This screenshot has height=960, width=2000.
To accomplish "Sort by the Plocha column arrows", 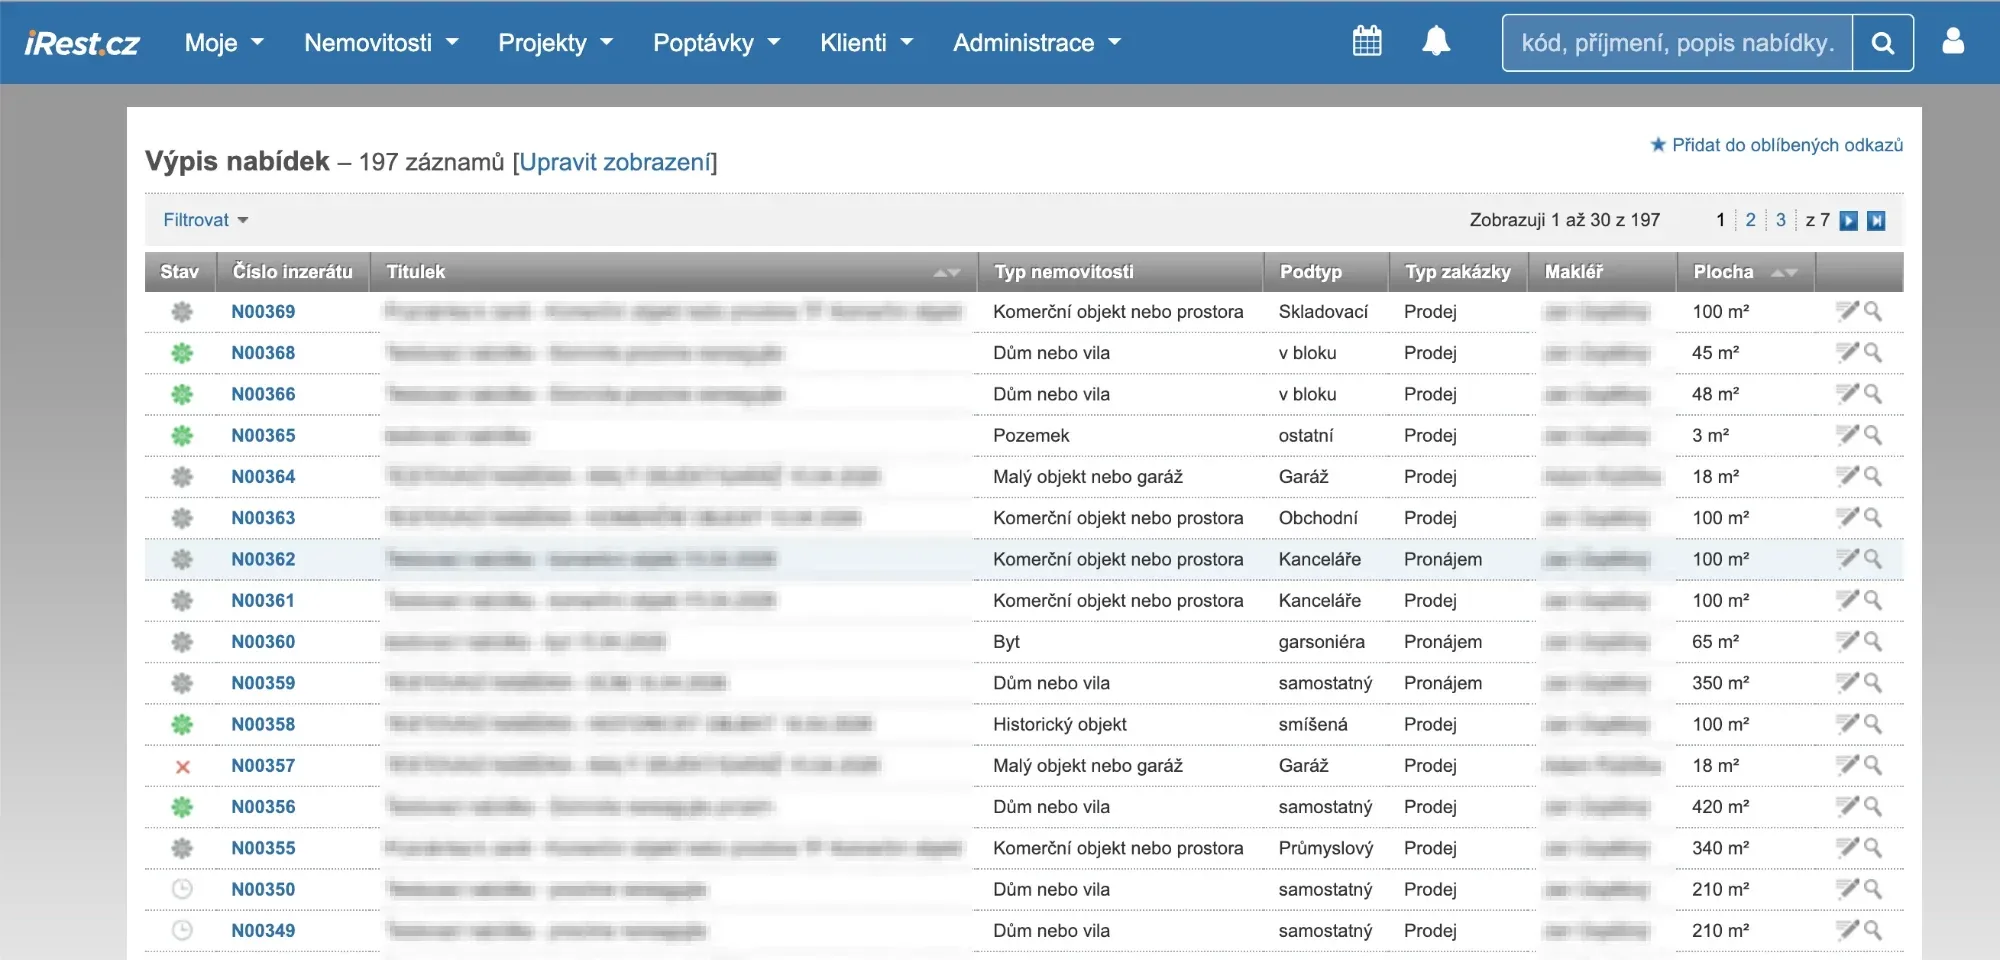I will click(1784, 272).
